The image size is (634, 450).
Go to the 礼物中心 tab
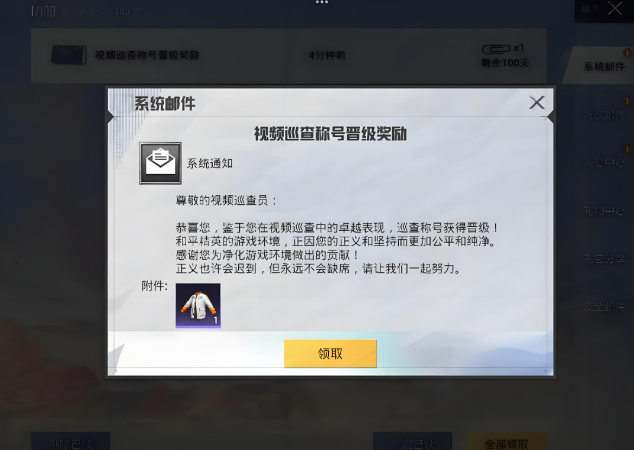[x=604, y=211]
